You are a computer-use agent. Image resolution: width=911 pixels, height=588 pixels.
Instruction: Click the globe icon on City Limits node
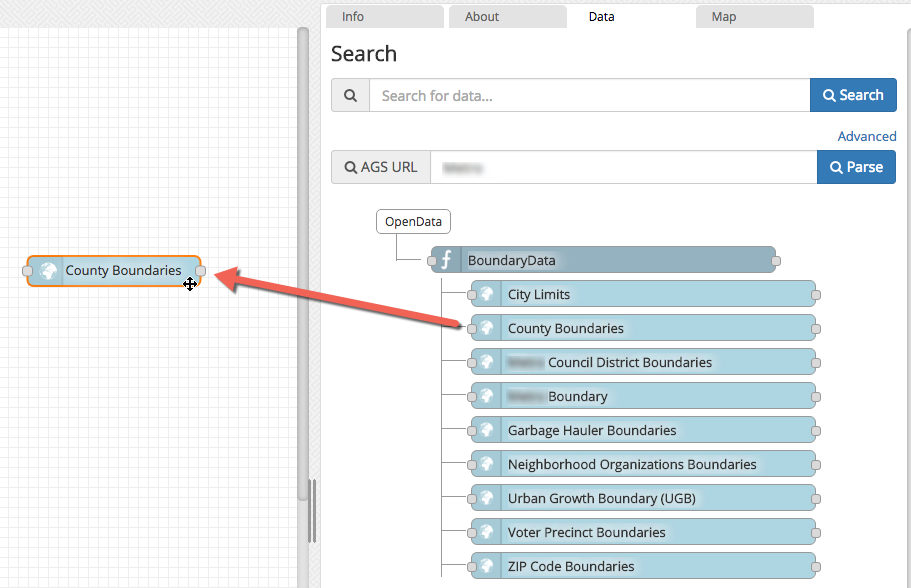click(x=486, y=294)
